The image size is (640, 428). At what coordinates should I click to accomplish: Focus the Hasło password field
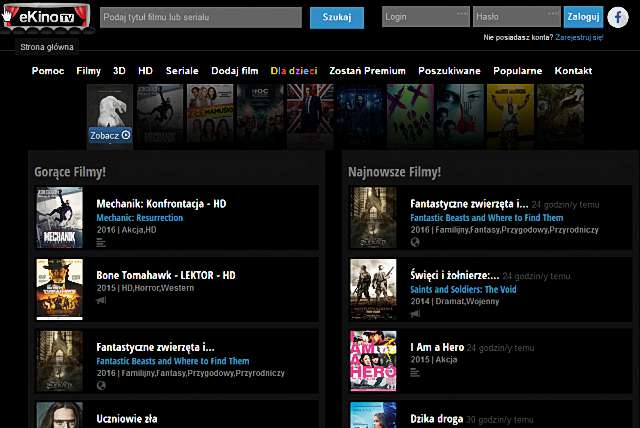pos(516,17)
